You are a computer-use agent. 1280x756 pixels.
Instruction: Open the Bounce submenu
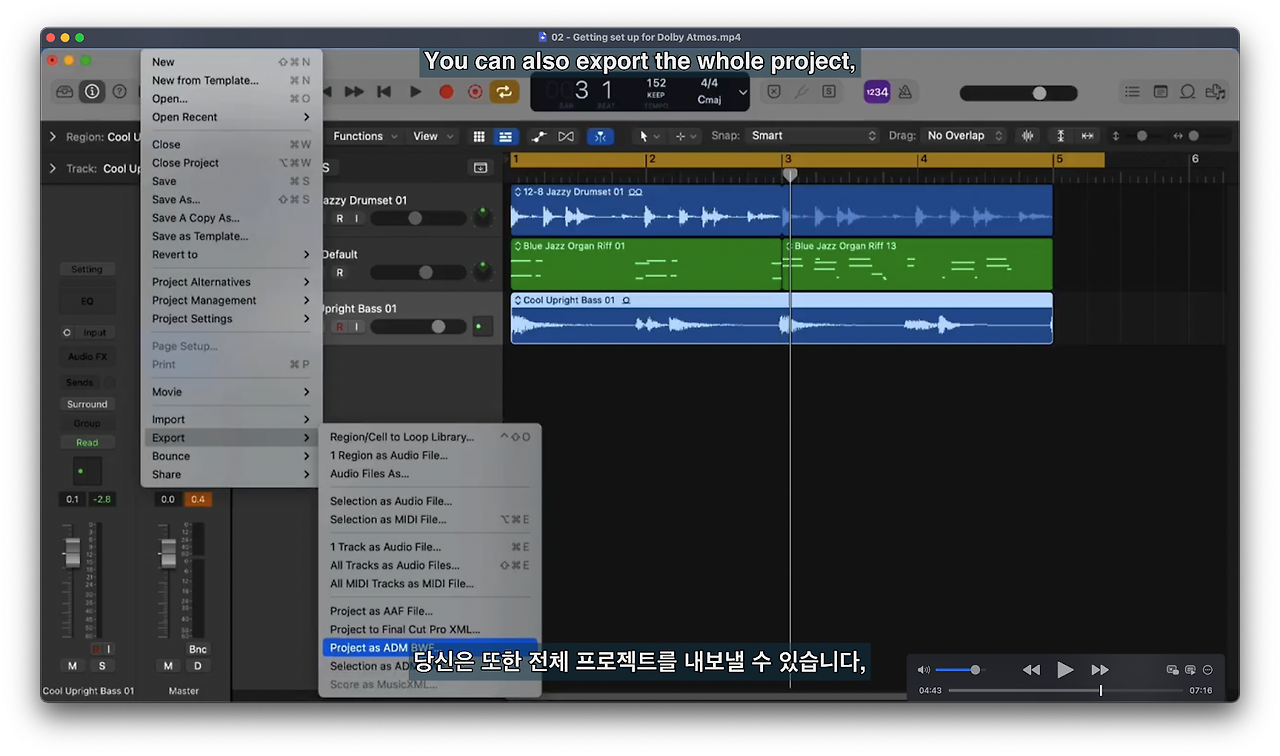[231, 456]
